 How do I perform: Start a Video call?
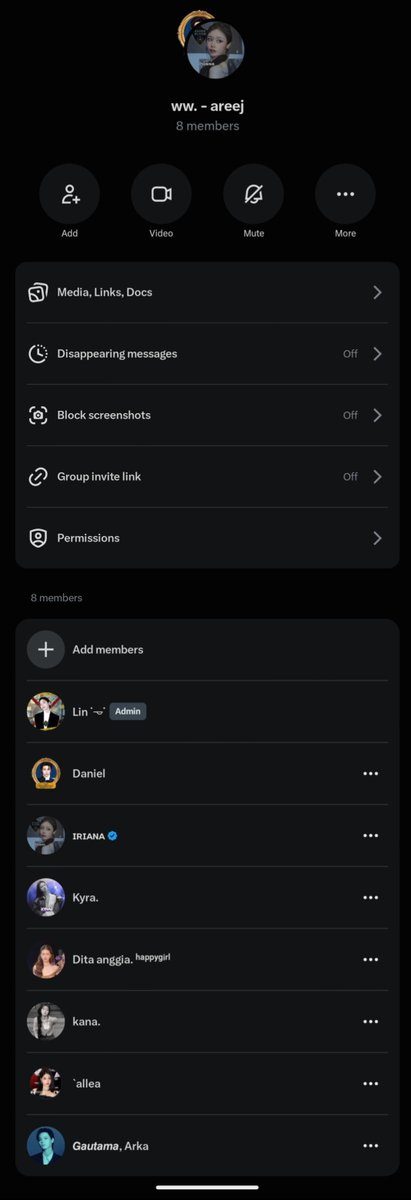(161, 194)
